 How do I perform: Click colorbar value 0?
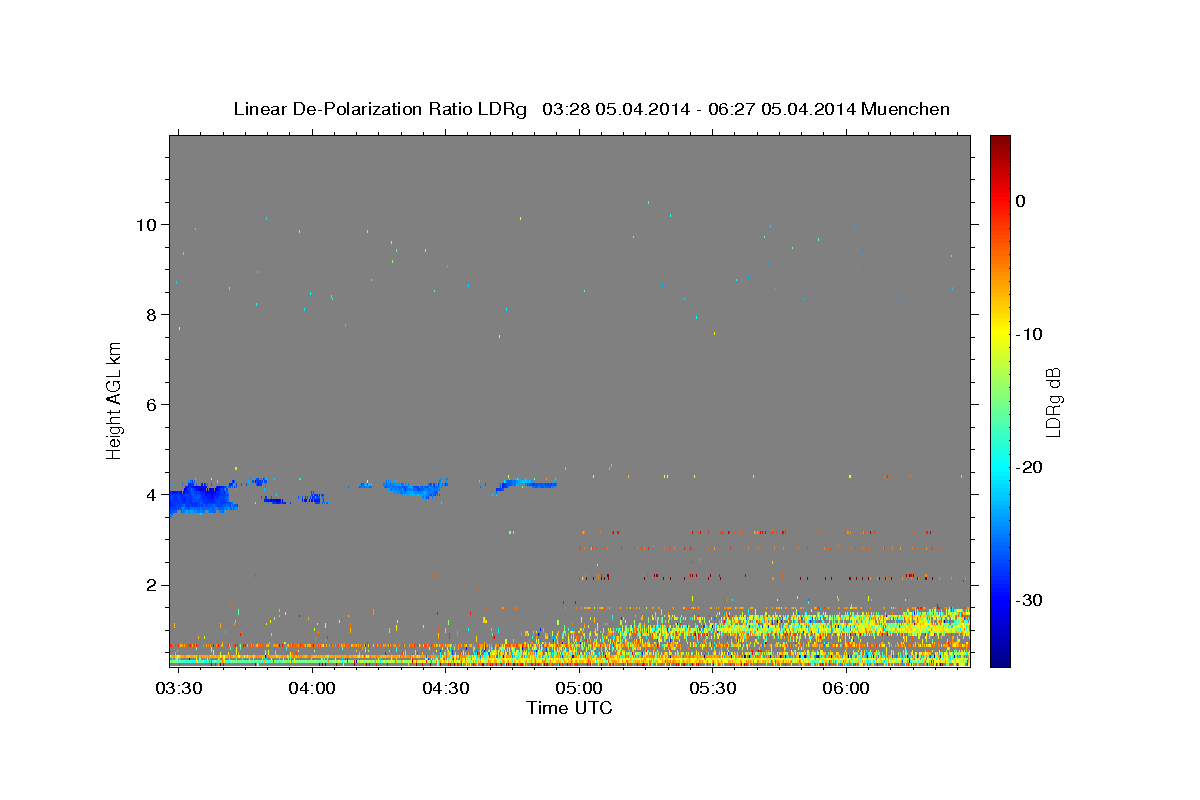point(1021,201)
